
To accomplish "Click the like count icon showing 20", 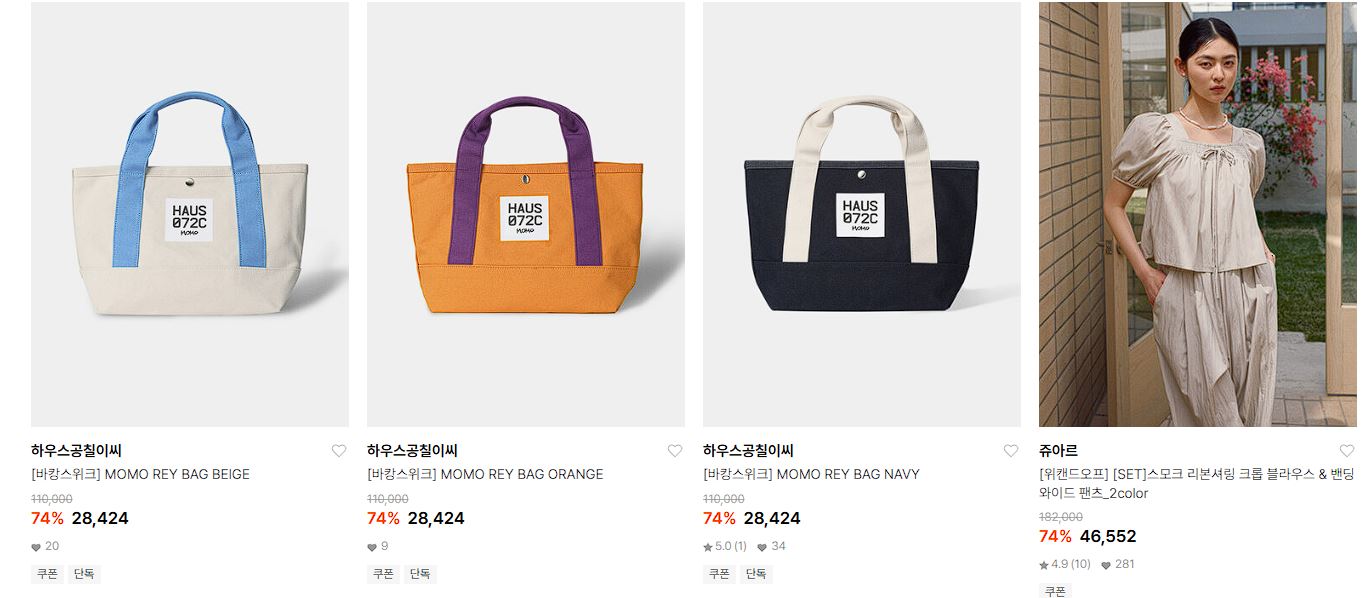I will click(x=36, y=547).
